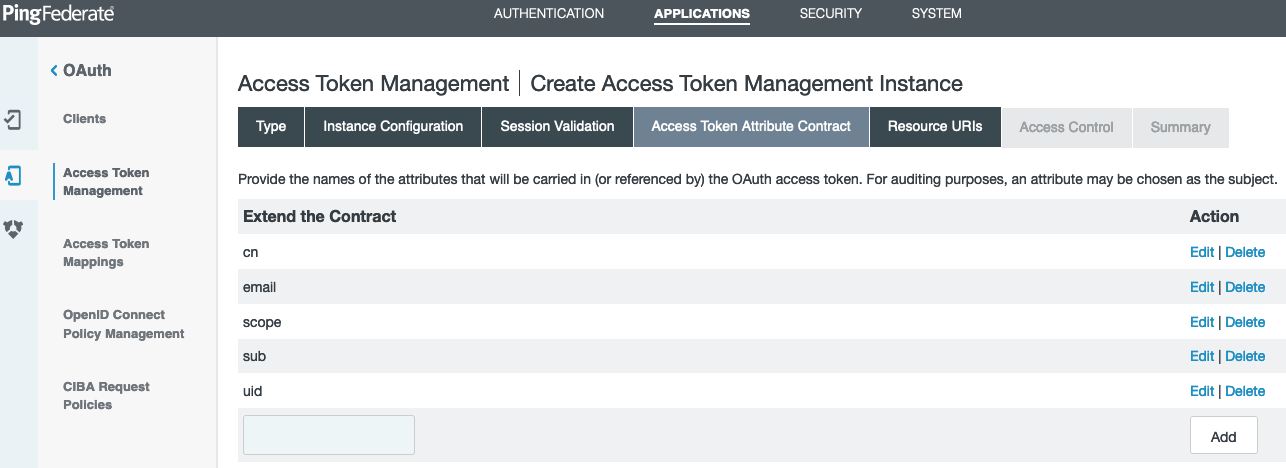Switch to the Instance Configuration tab
The image size is (1286, 468).
393,127
